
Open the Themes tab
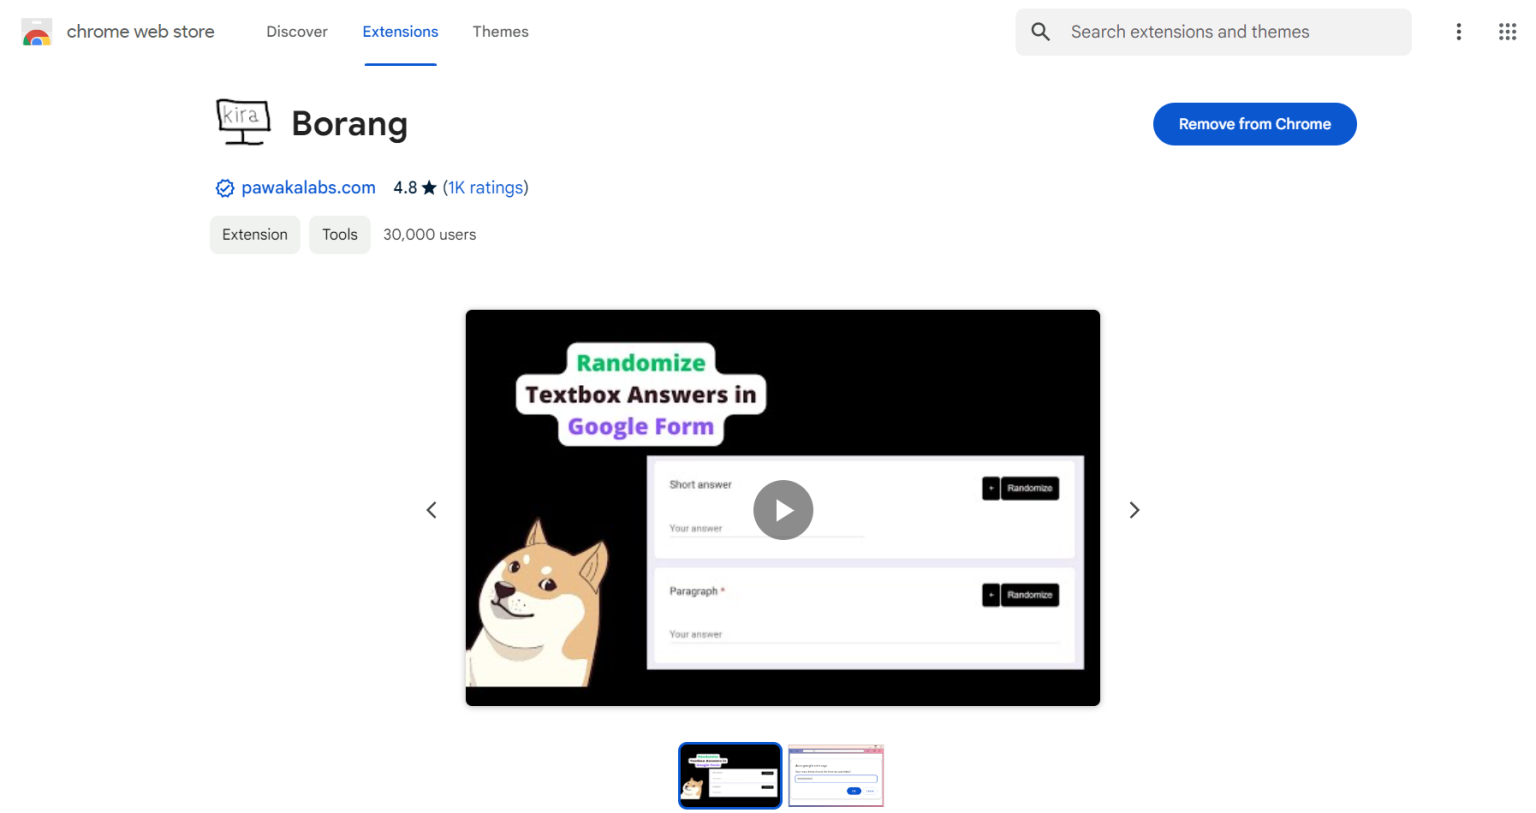click(500, 32)
